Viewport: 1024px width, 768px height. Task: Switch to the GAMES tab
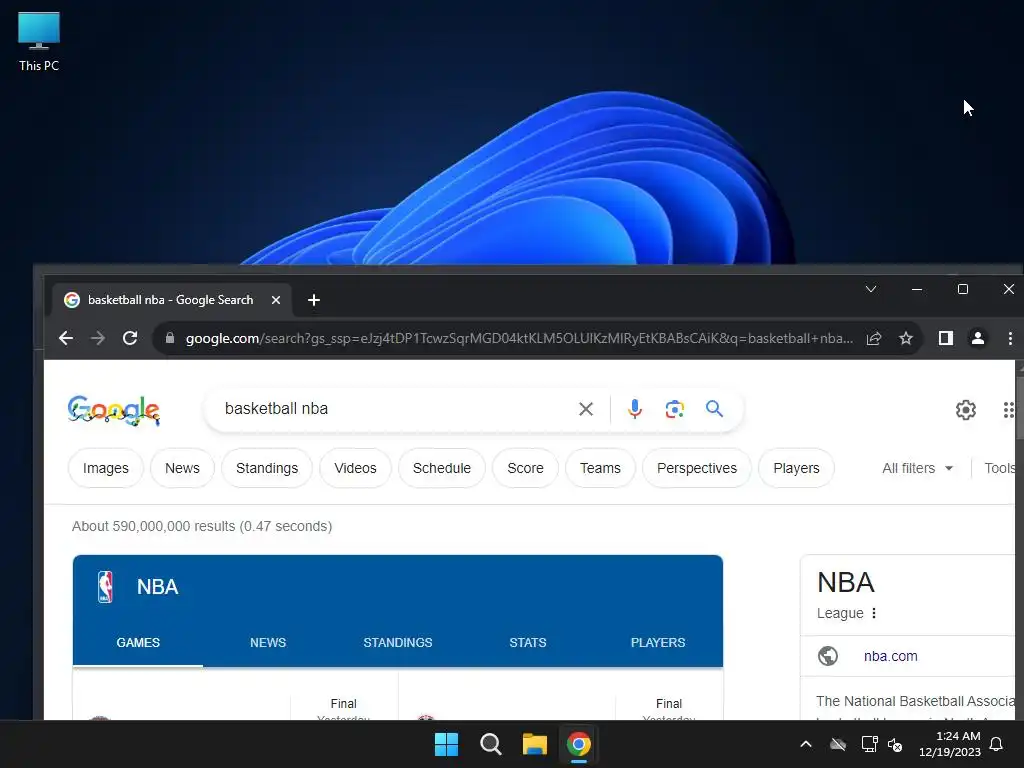tap(138, 643)
